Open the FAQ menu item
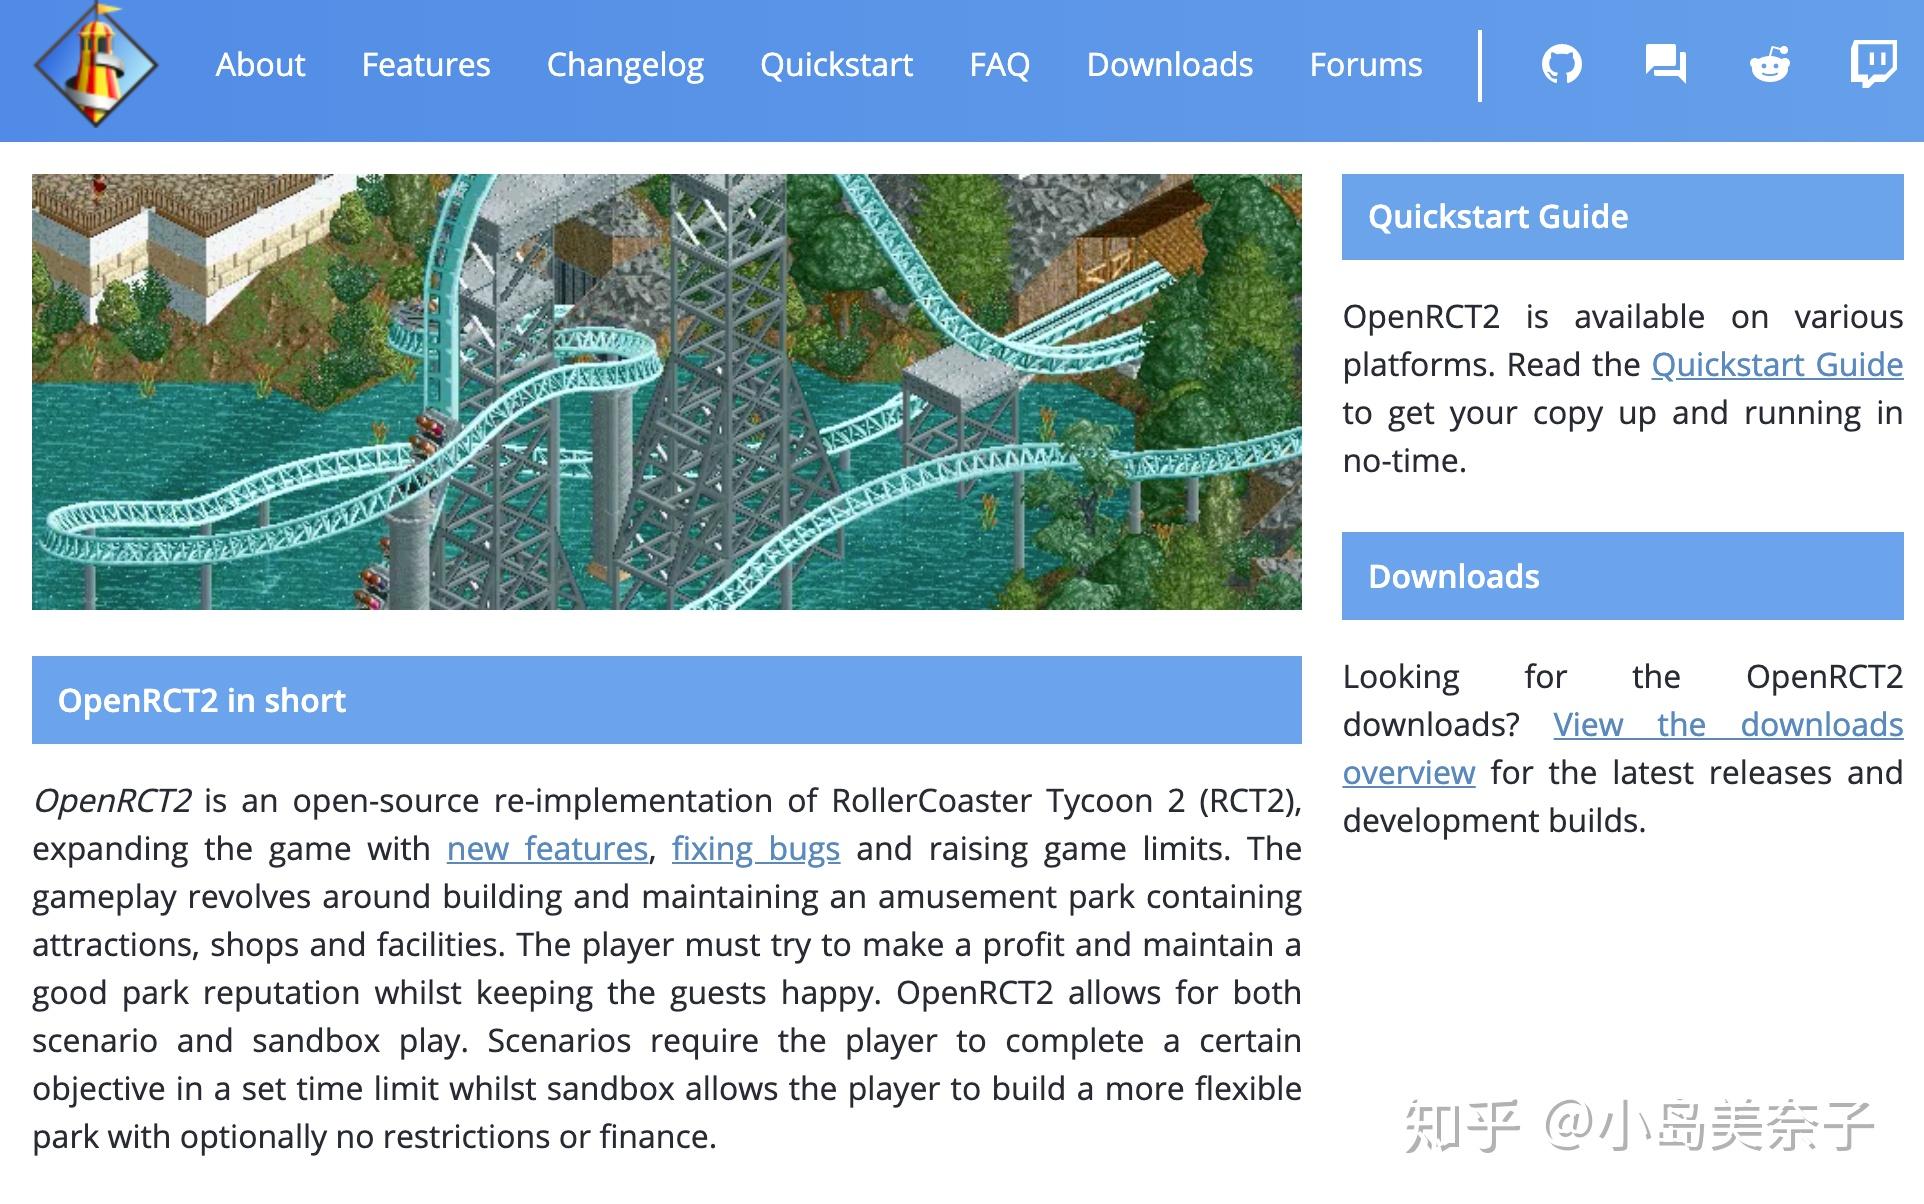Image resolution: width=1924 pixels, height=1204 pixels. click(999, 65)
